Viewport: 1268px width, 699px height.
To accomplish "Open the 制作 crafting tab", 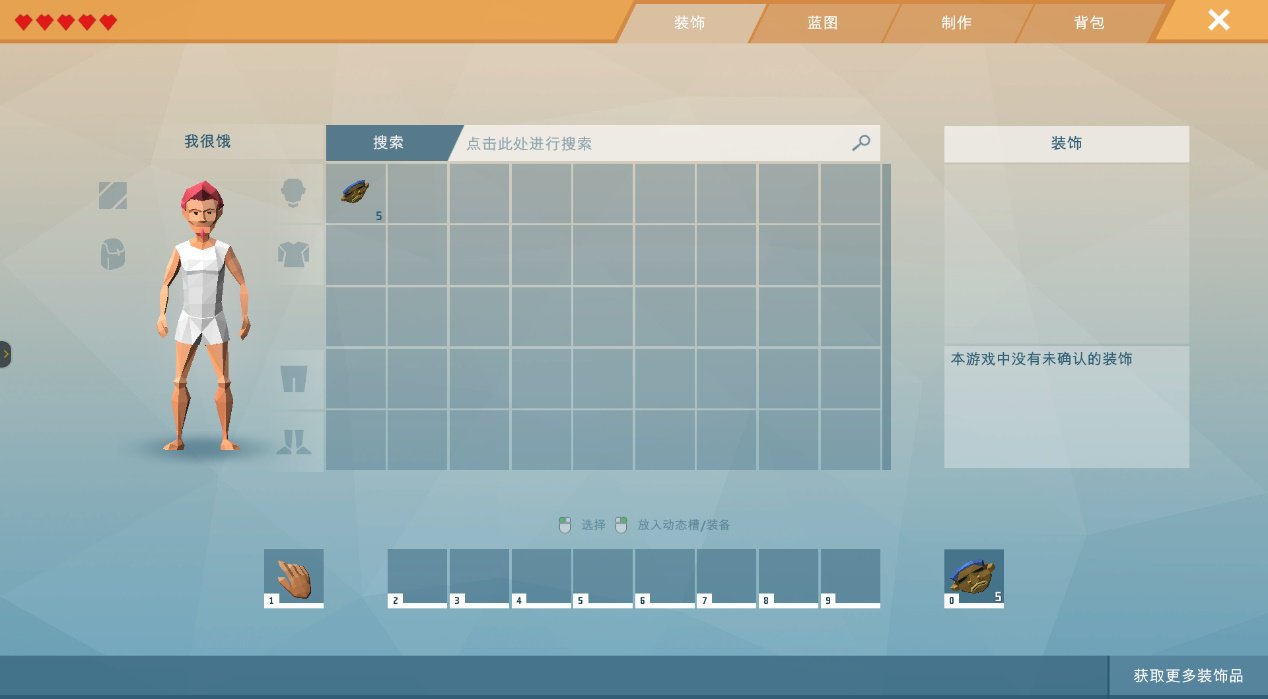I will point(956,23).
